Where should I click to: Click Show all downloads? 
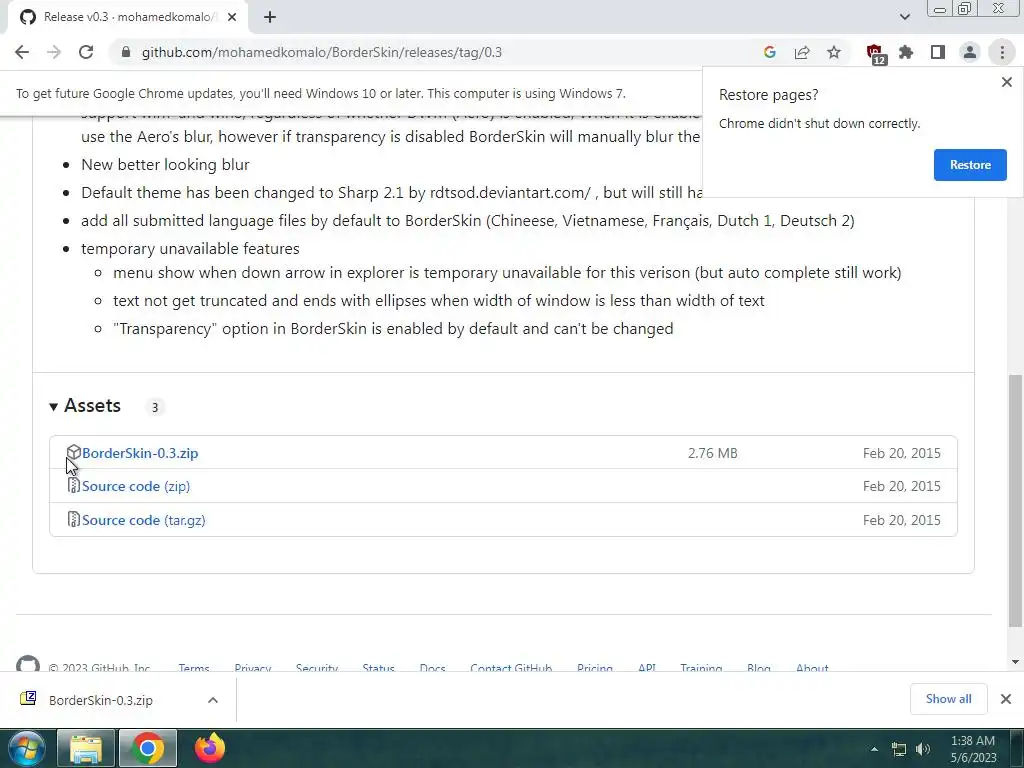[948, 699]
